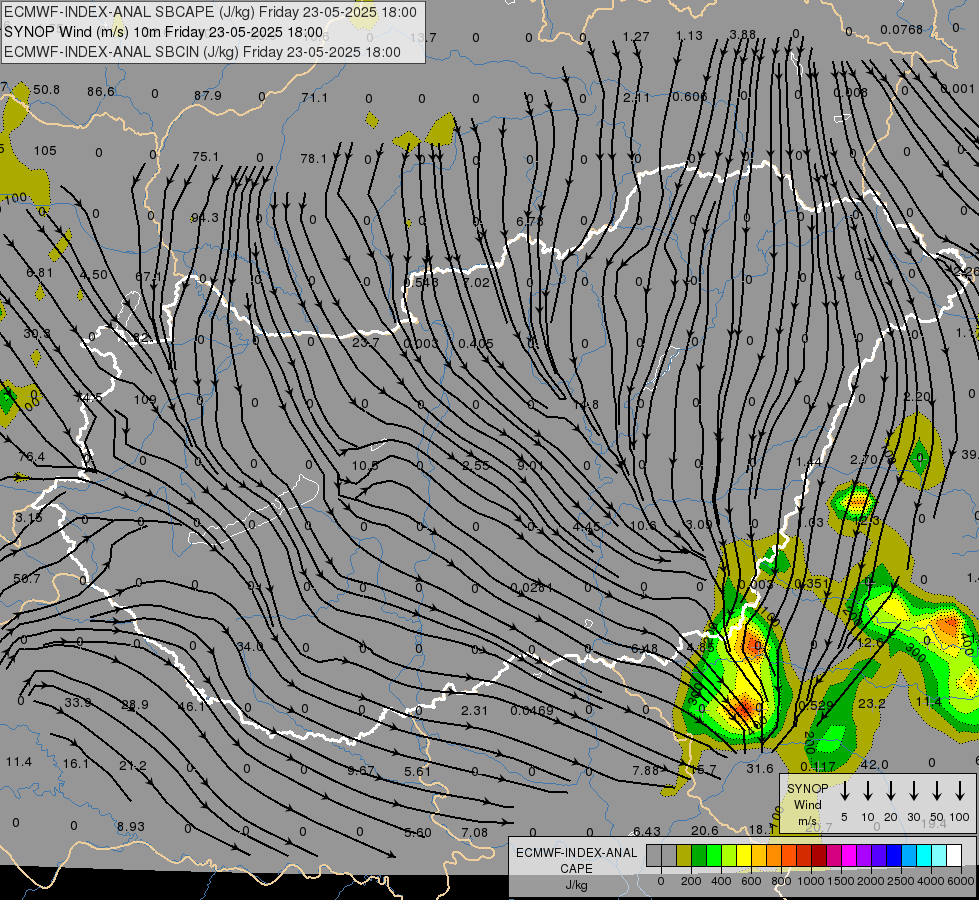Screen dimensions: 979x900
Task: Click the map value 3.88
Action: (743, 34)
